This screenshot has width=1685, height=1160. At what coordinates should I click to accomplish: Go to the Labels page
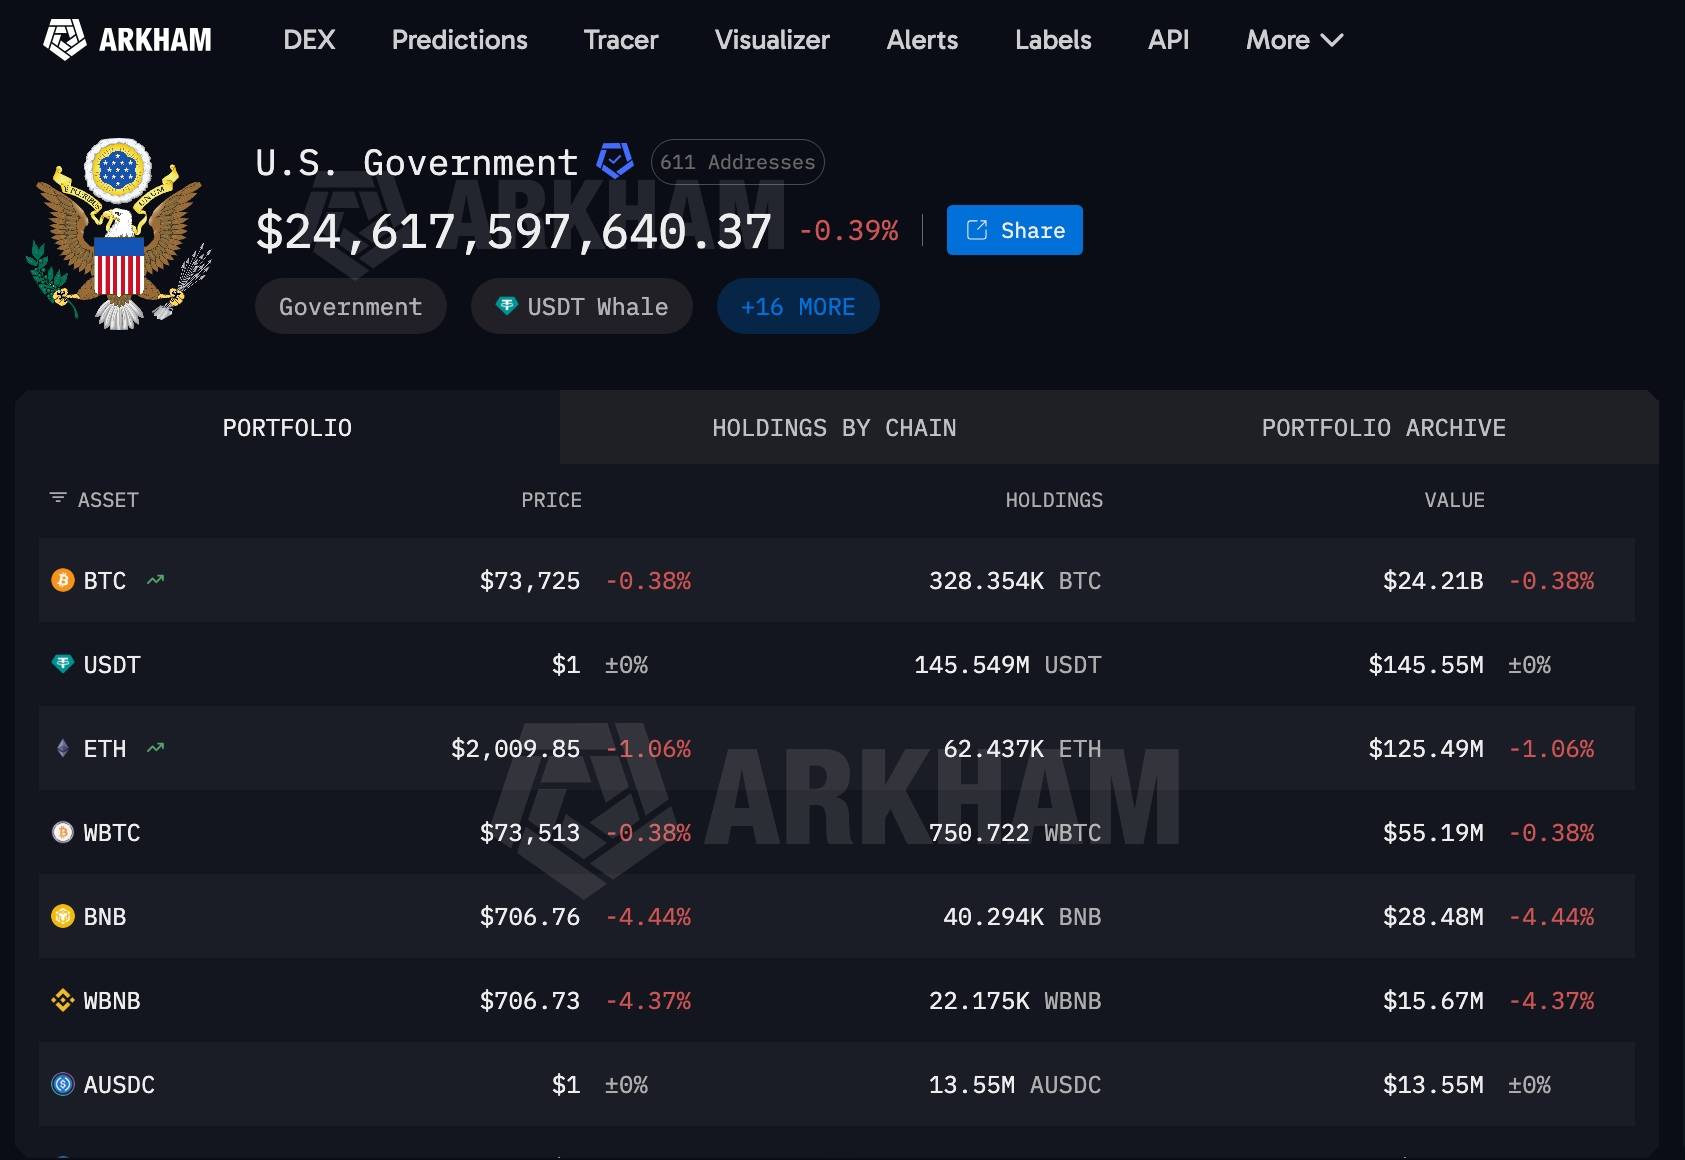(x=1053, y=40)
